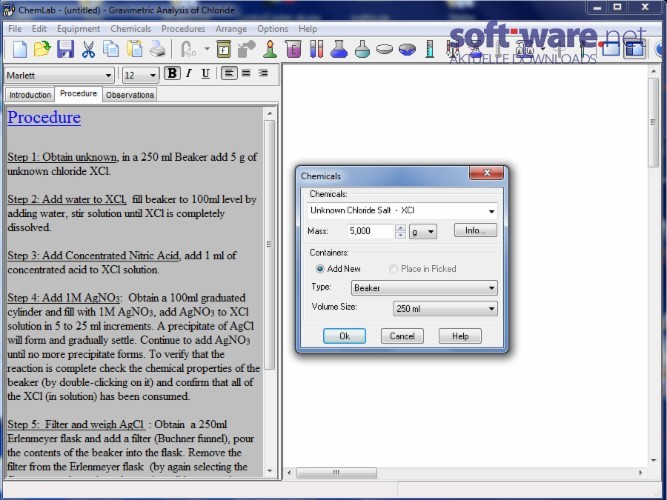Center align the text
The height and width of the screenshot is (500, 667).
pos(246,73)
